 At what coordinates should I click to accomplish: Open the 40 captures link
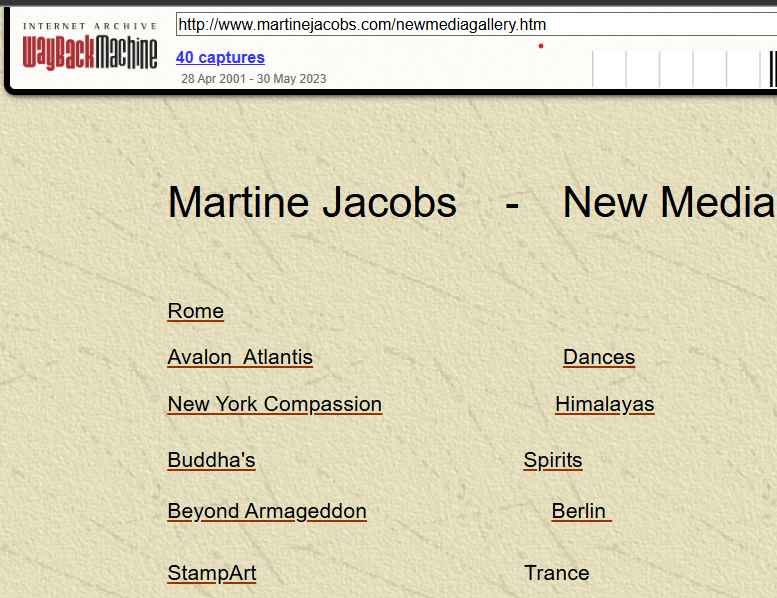[220, 58]
